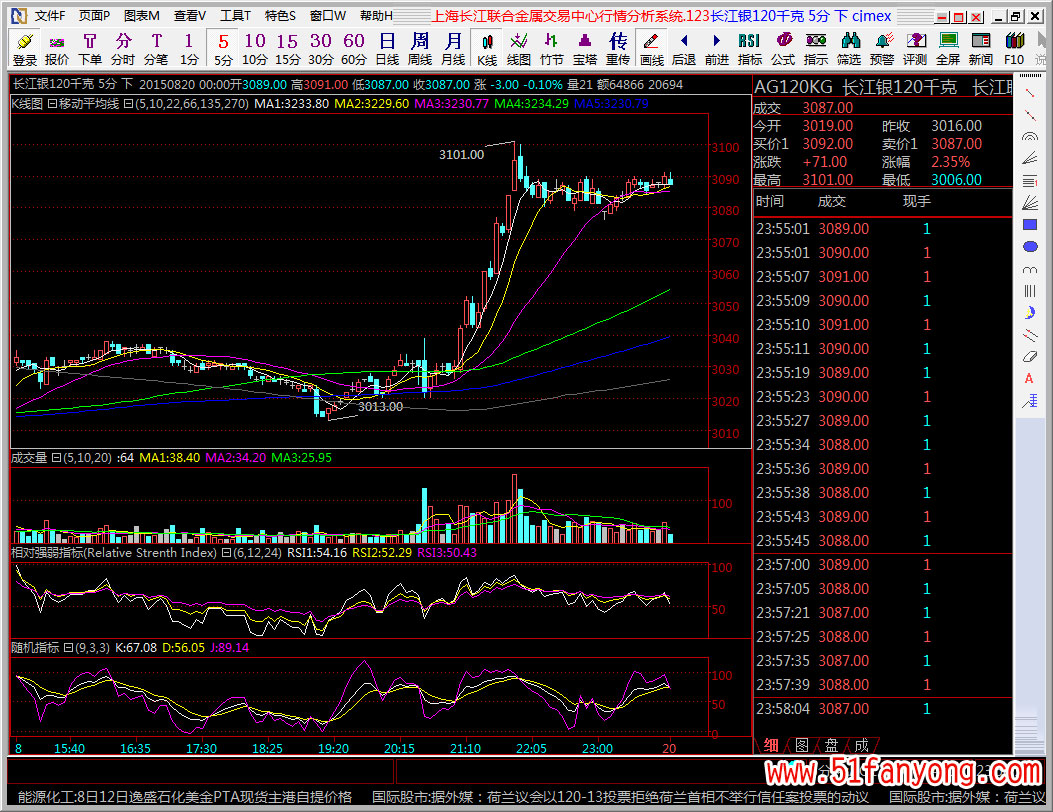
Task: Select 宝塔 tower chart type
Action: click(x=584, y=49)
